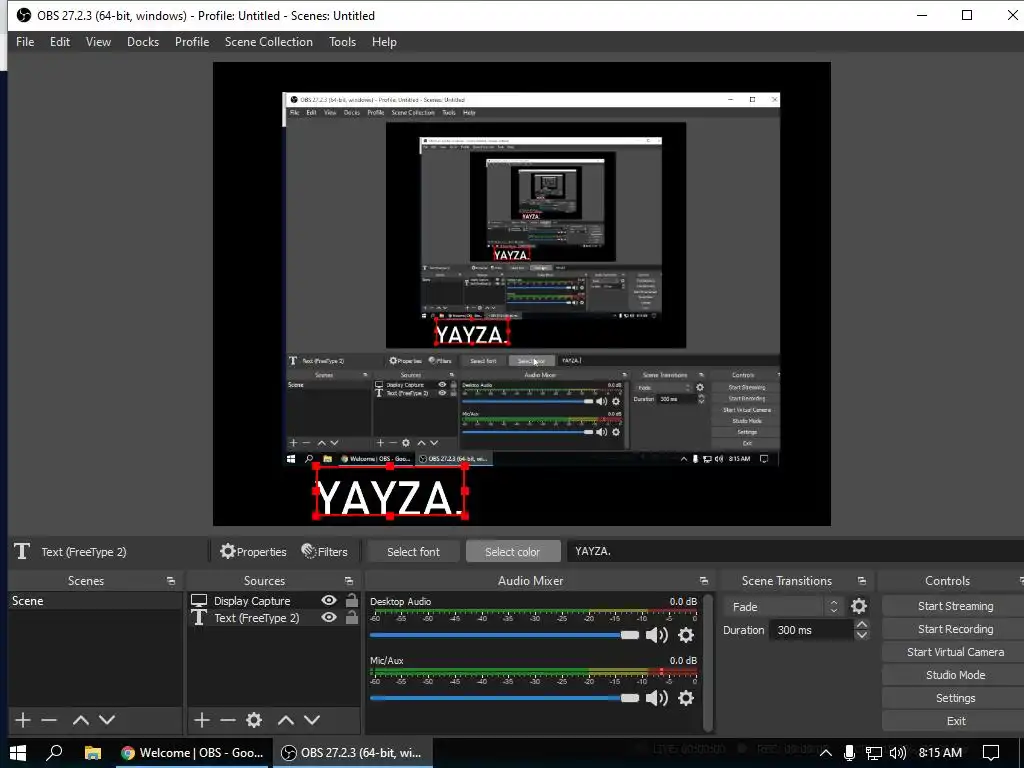This screenshot has width=1024, height=768.
Task: Select the Scene item in Scenes list
Action: [95, 601]
